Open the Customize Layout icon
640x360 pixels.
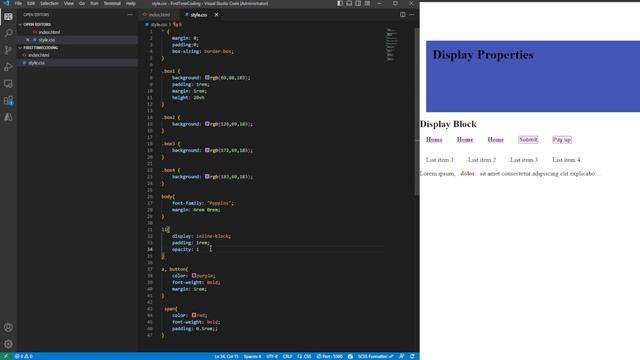click(x=367, y=3)
